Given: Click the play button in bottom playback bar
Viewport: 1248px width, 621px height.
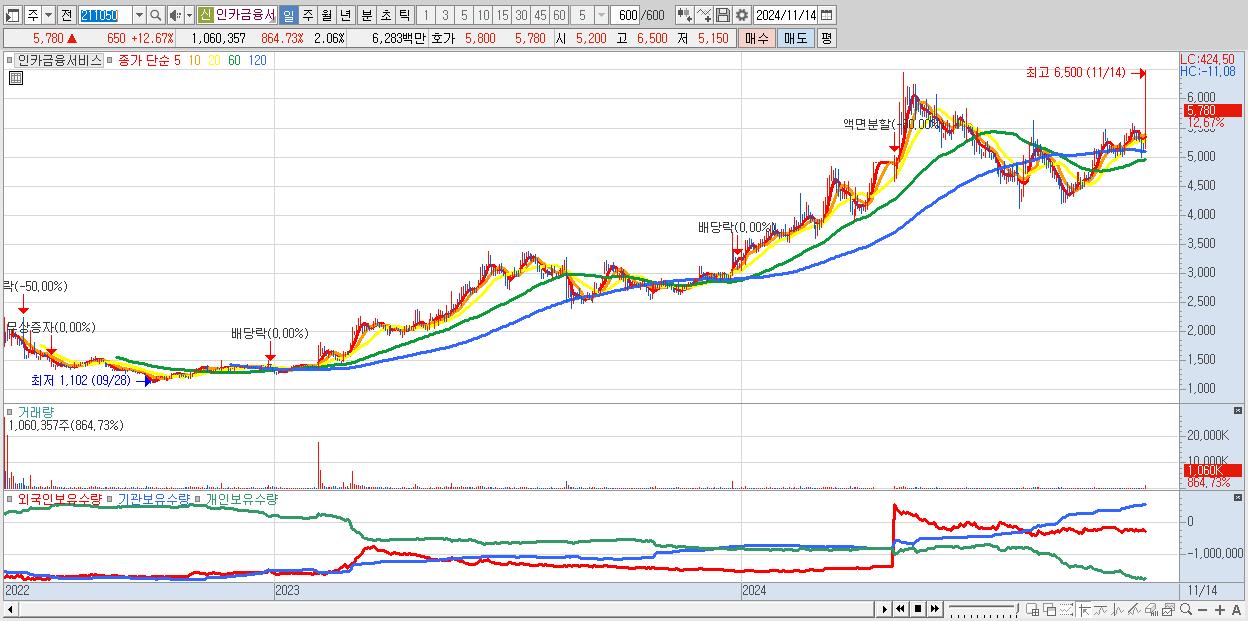Looking at the screenshot, I should [885, 609].
